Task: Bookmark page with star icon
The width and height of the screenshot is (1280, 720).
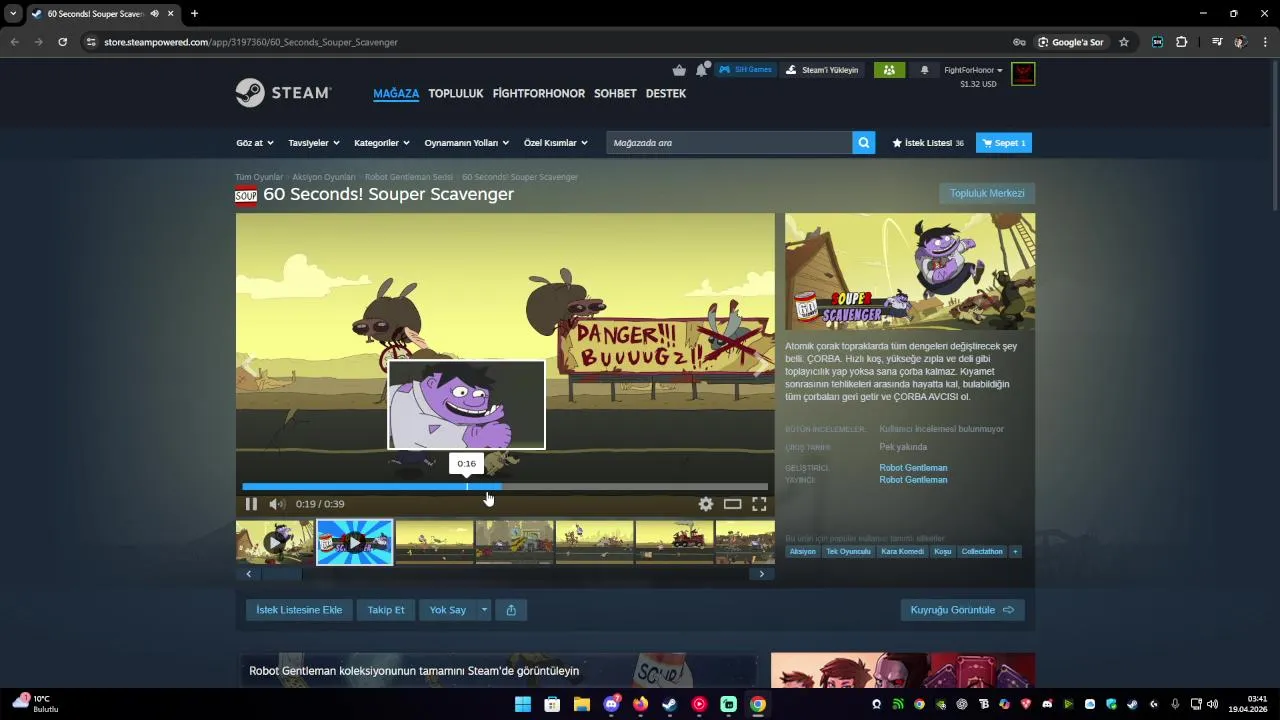Action: pyautogui.click(x=1124, y=42)
